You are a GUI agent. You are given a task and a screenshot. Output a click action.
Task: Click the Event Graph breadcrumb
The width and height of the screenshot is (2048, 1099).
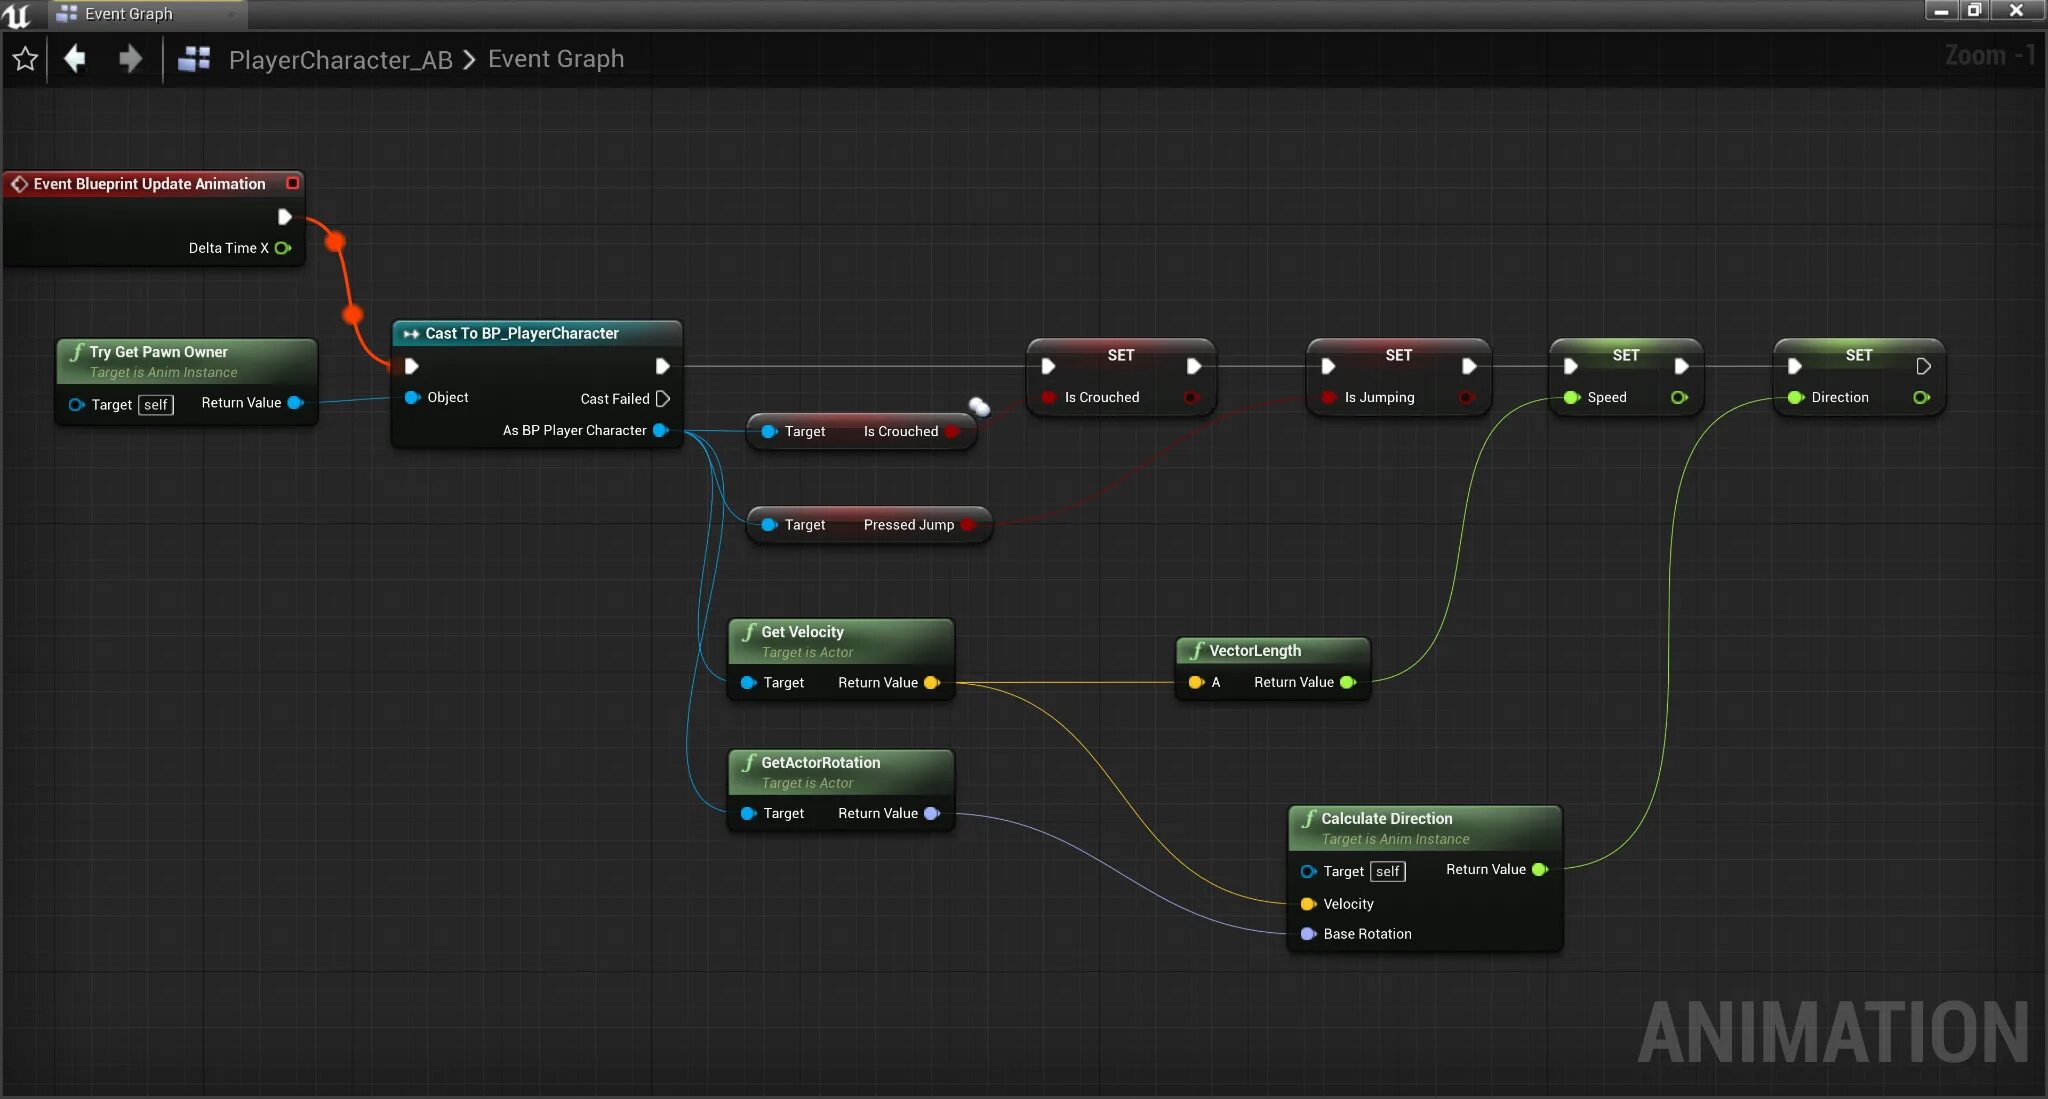coord(556,59)
